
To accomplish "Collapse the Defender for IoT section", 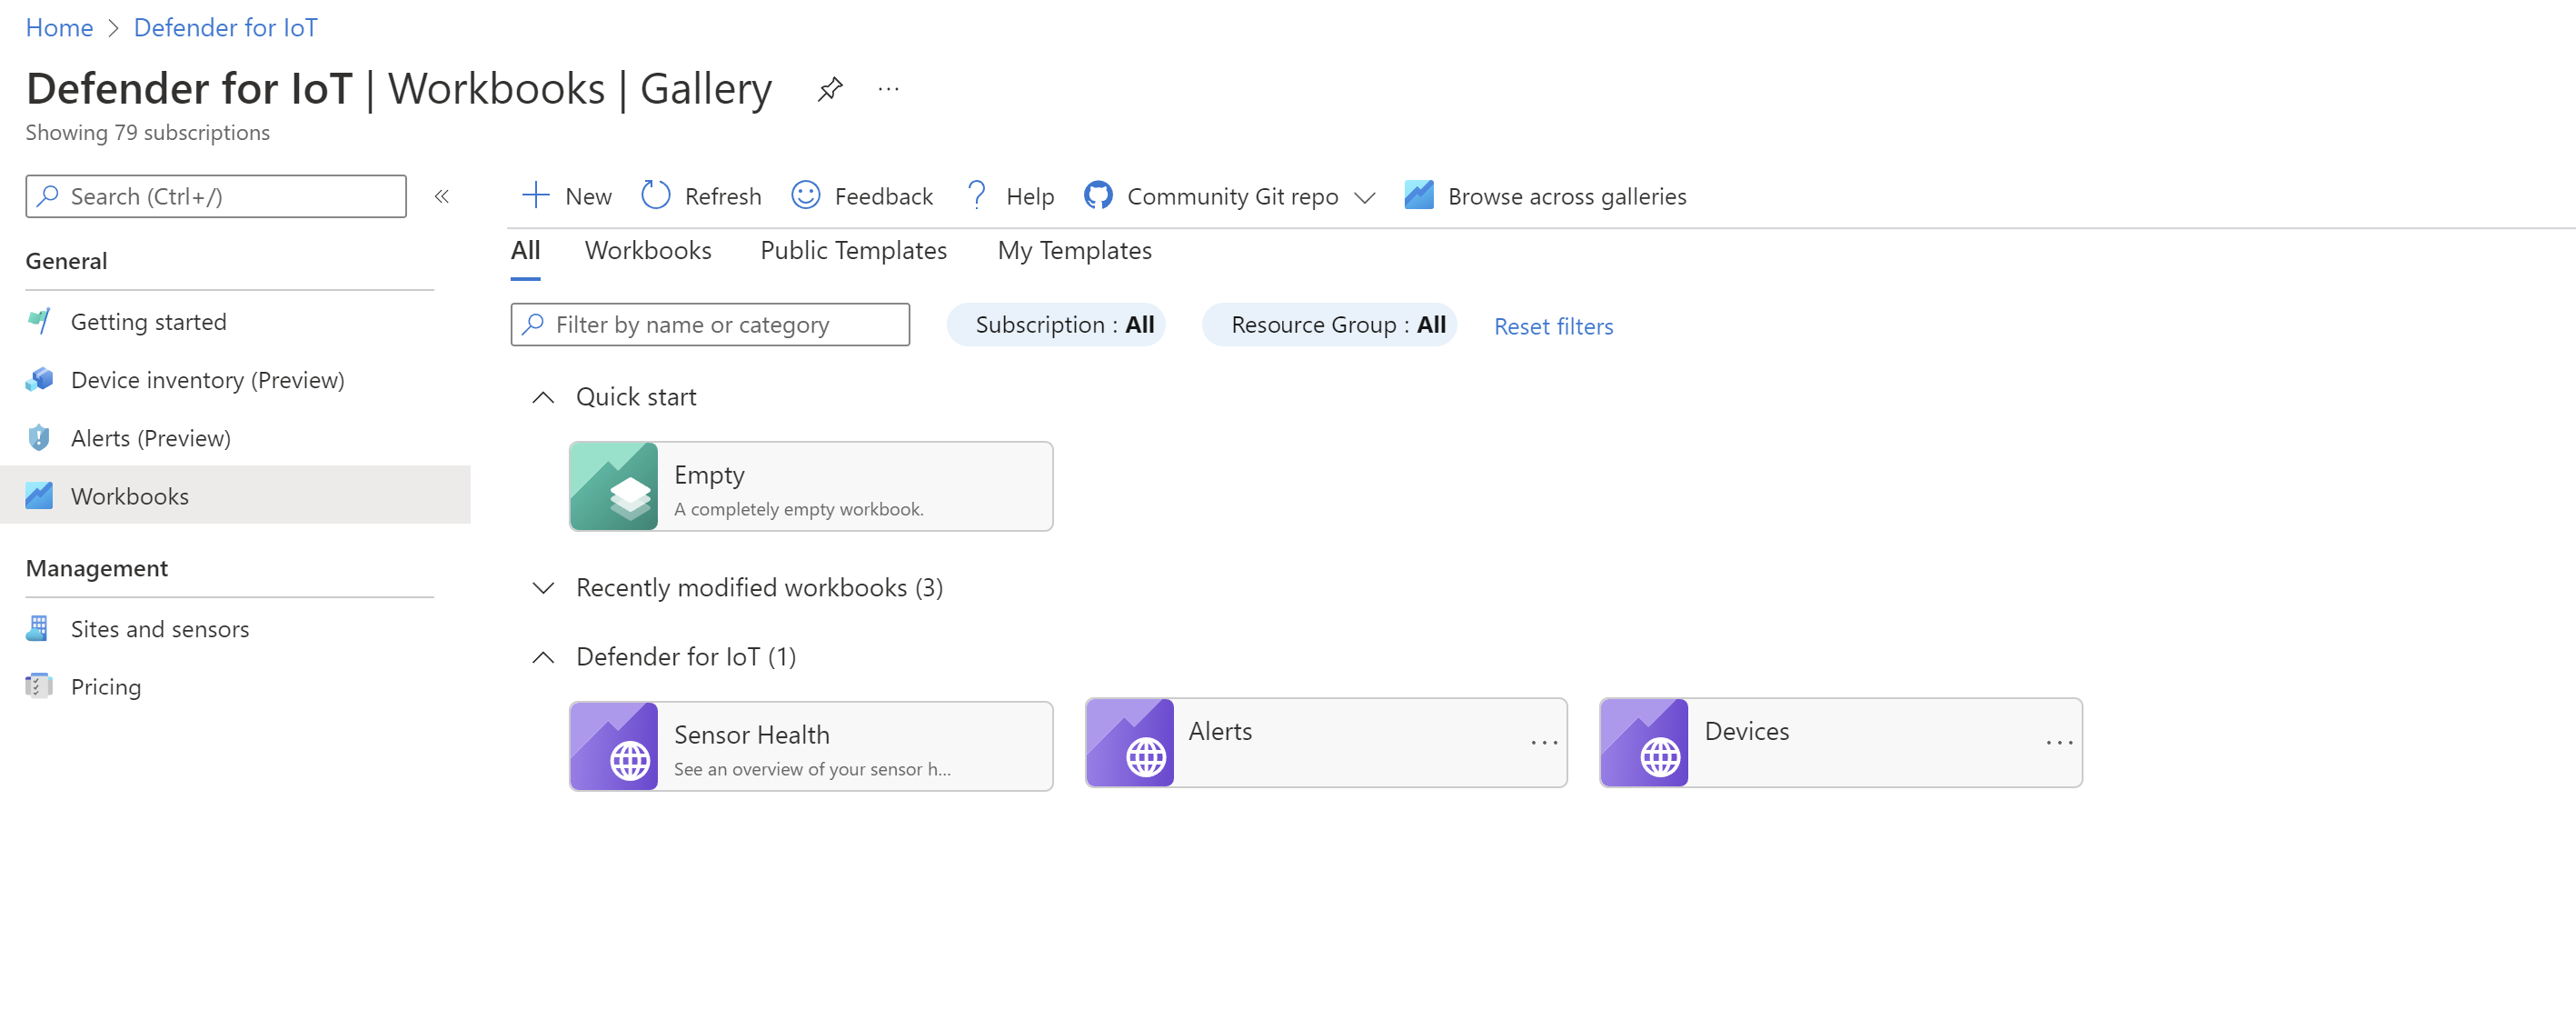I will (543, 657).
